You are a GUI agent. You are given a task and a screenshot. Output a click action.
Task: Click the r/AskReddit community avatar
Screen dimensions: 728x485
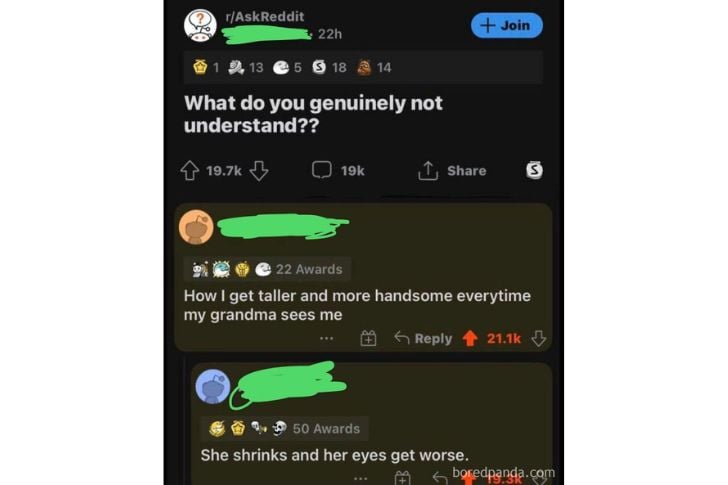point(200,26)
